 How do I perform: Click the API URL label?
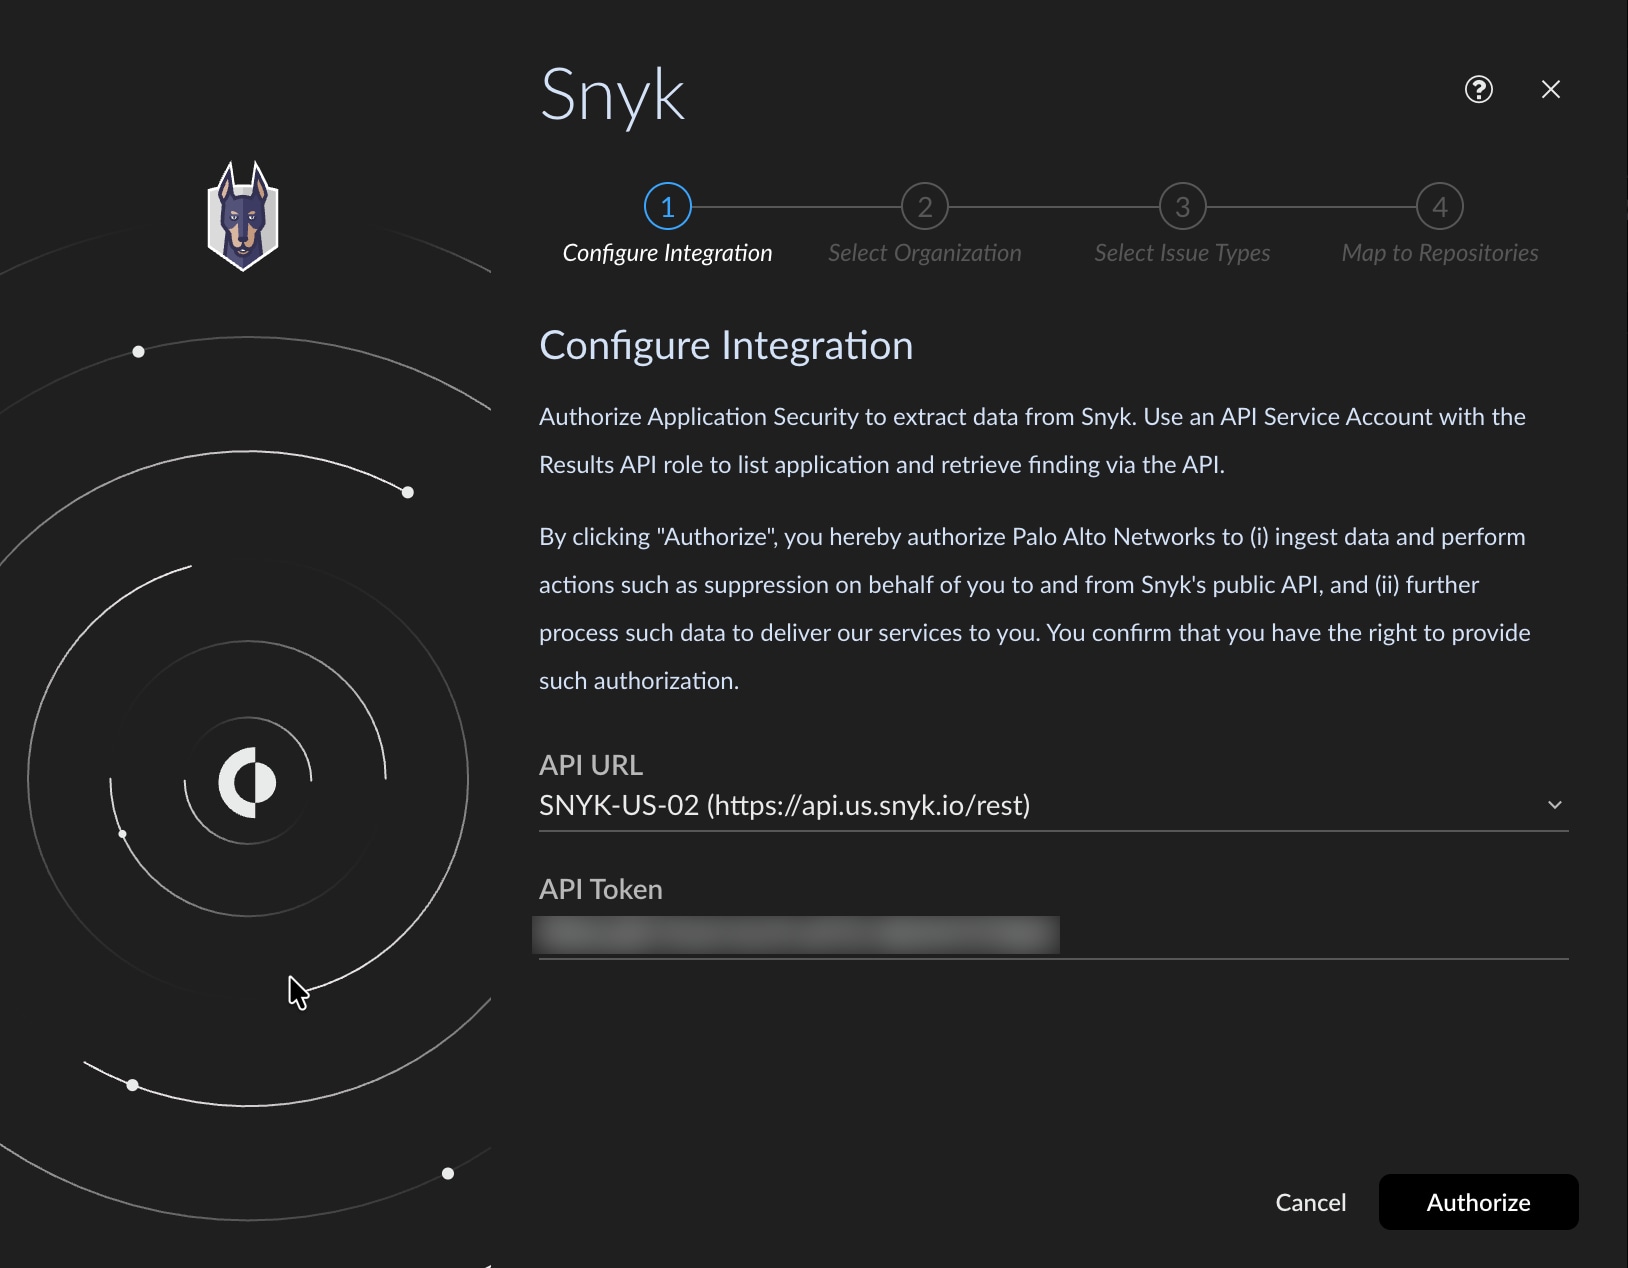point(591,765)
